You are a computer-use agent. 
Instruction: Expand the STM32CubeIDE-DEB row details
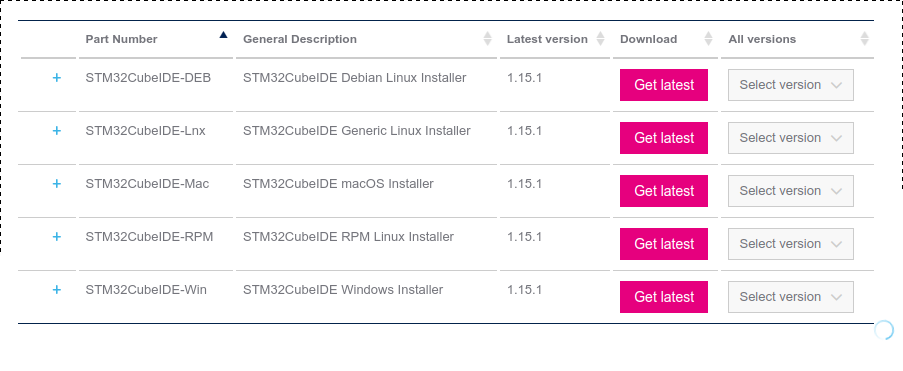tap(56, 78)
